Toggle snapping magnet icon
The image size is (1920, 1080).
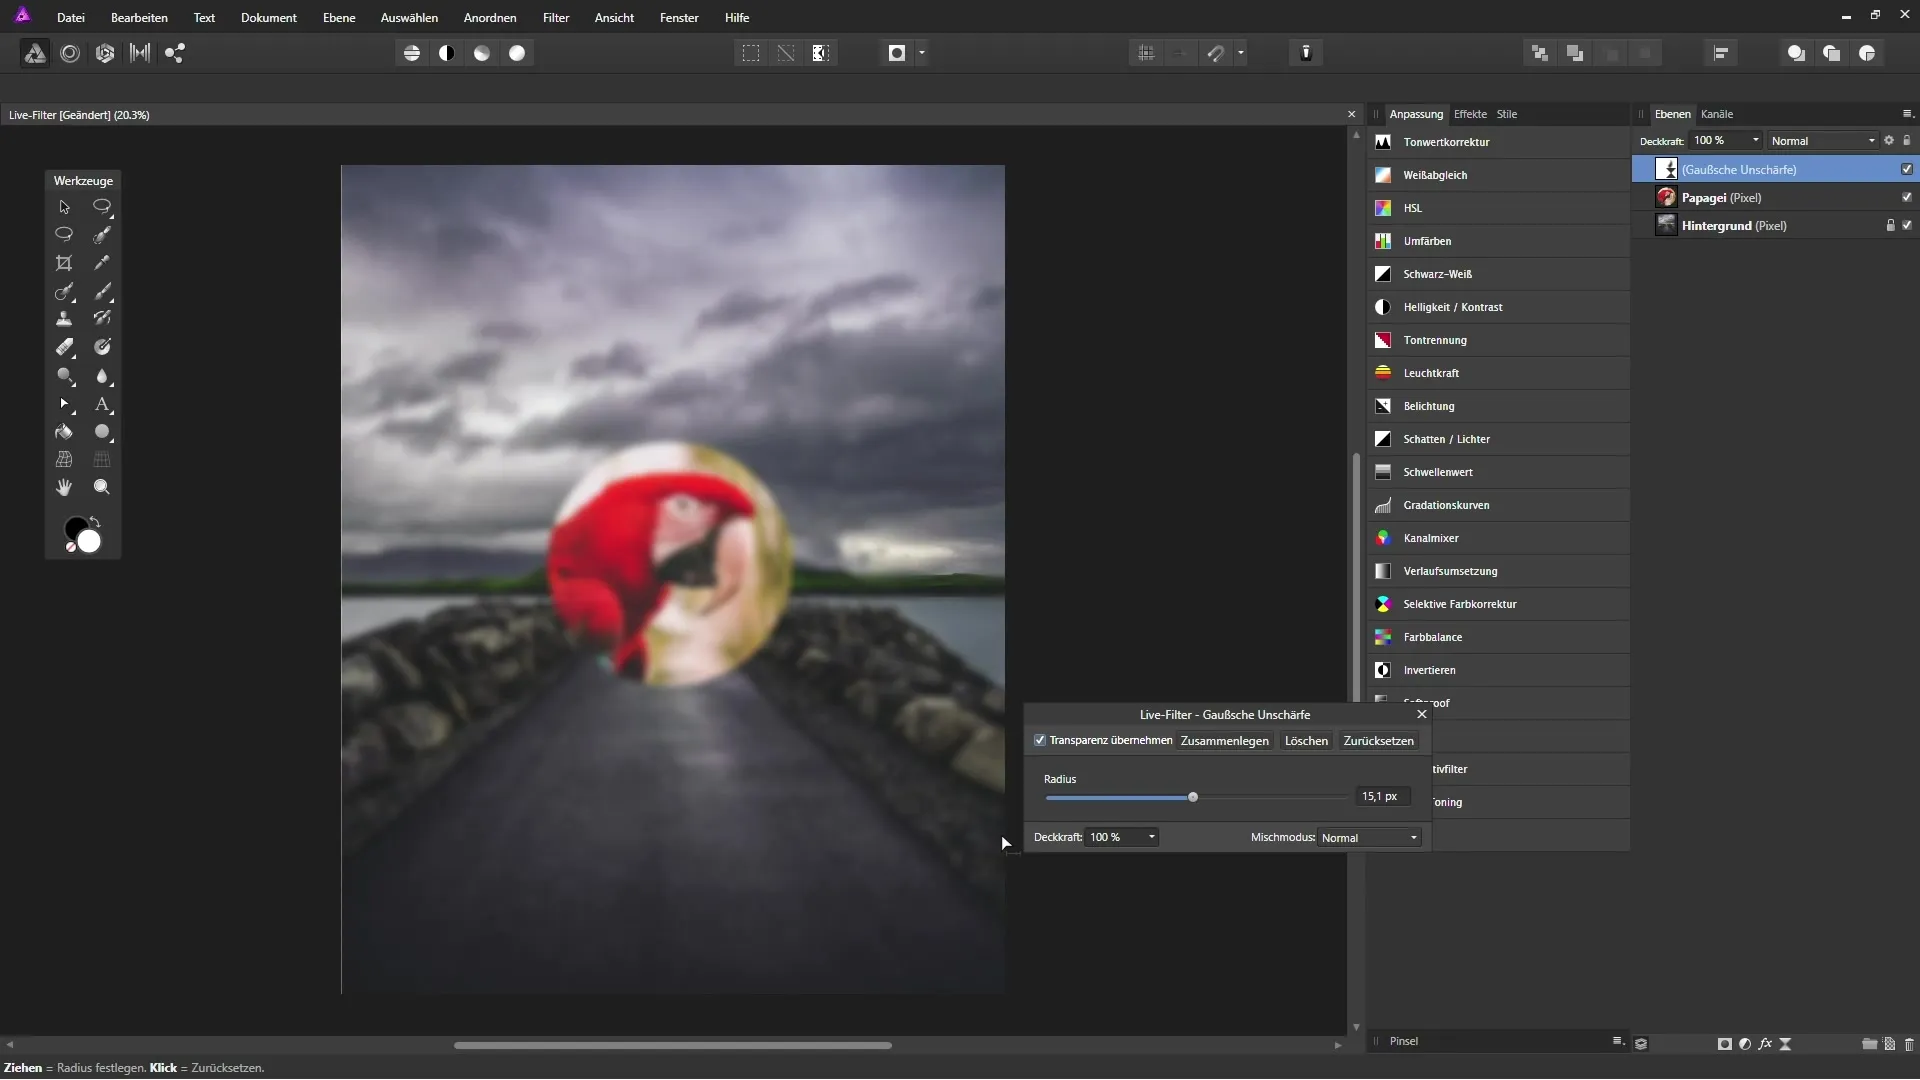coord(1216,53)
